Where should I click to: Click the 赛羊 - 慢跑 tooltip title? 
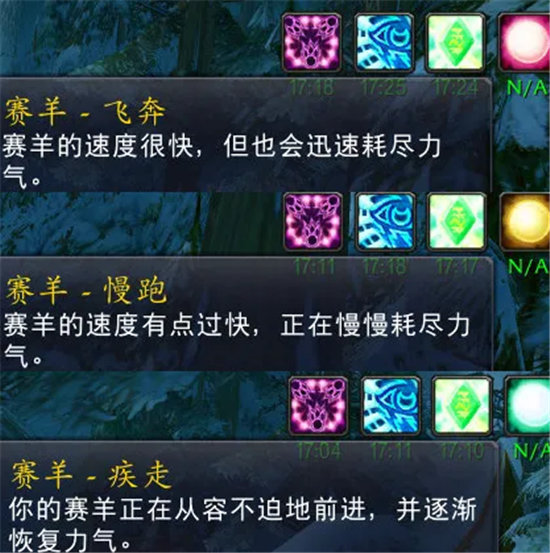pos(86,290)
